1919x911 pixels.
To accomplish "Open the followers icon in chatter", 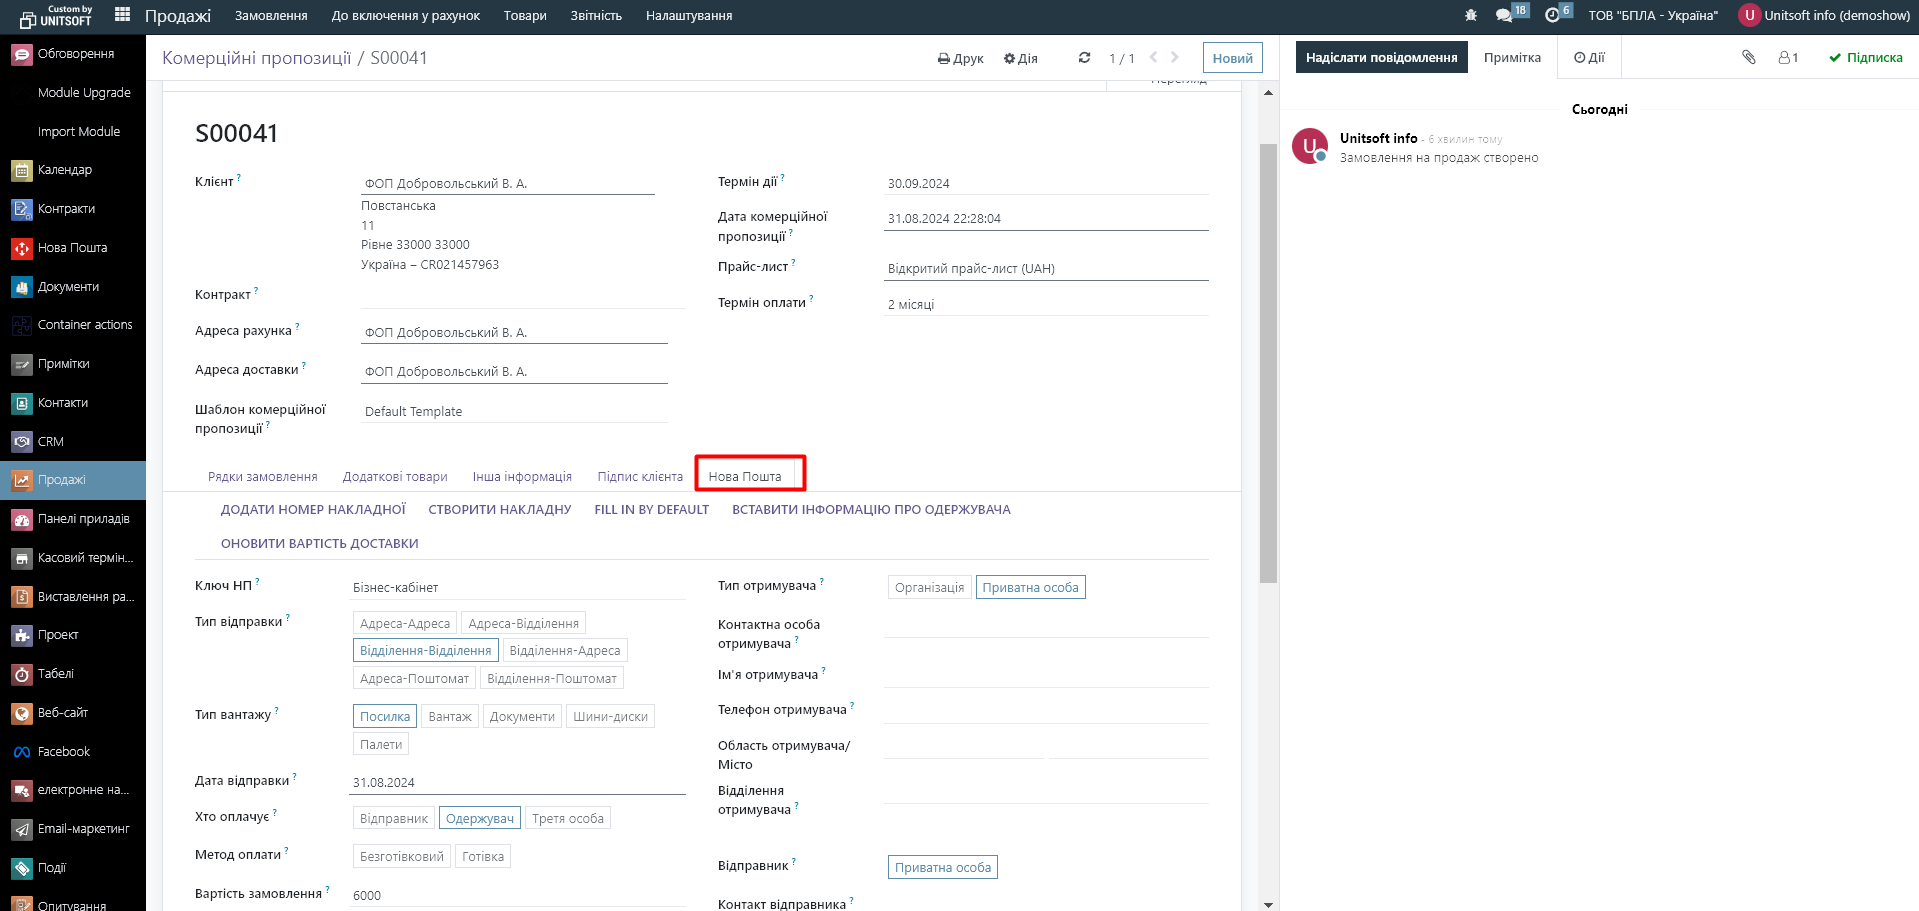I will point(1788,58).
